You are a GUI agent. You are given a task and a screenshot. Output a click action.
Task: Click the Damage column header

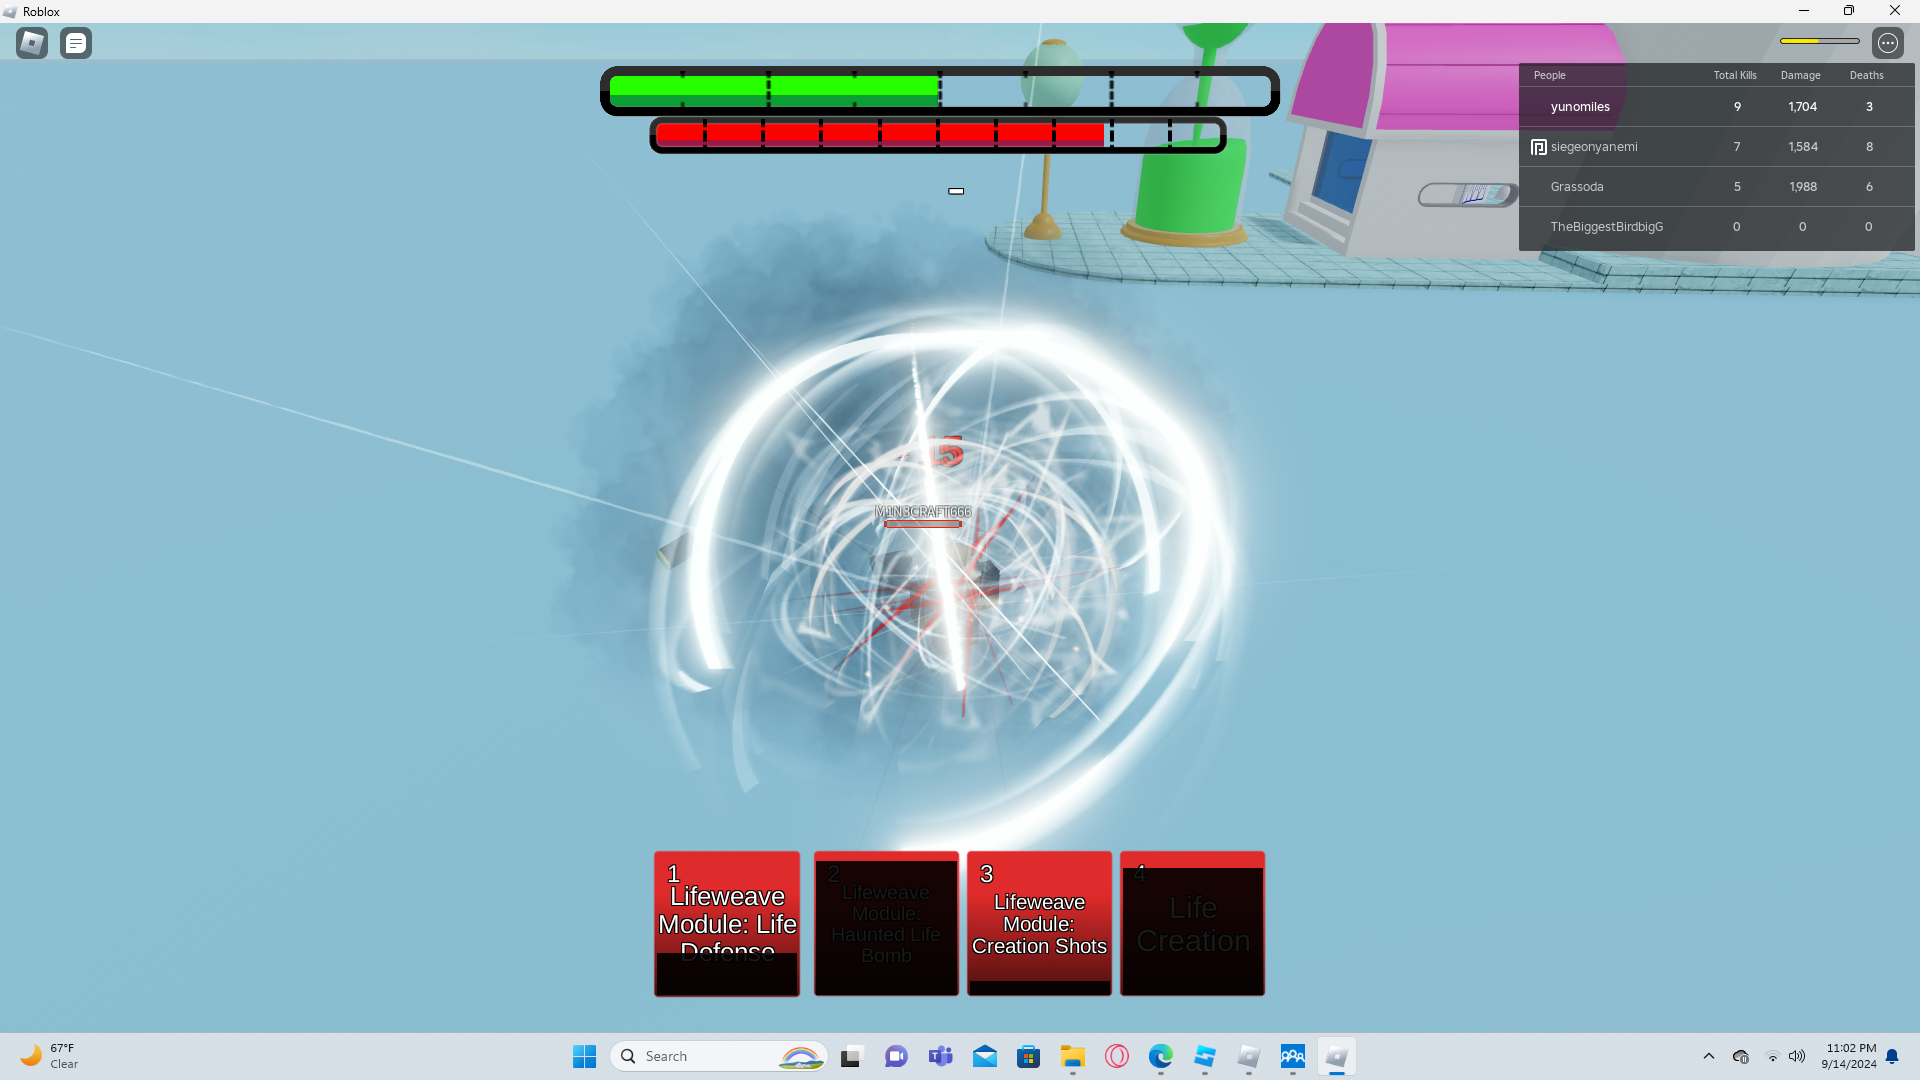click(1800, 75)
